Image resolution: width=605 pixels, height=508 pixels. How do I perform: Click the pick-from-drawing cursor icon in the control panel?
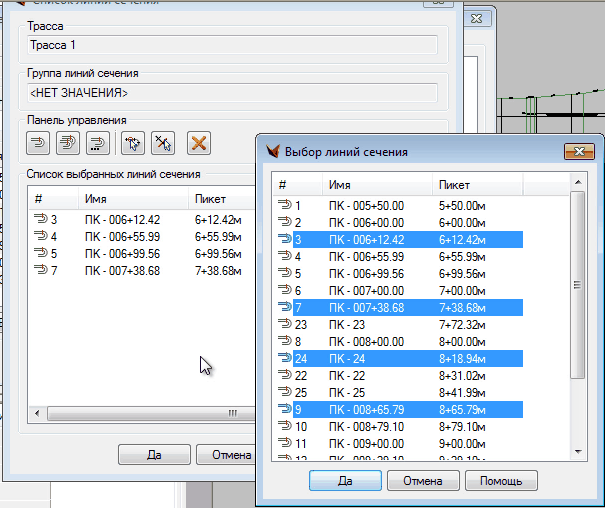click(x=131, y=143)
